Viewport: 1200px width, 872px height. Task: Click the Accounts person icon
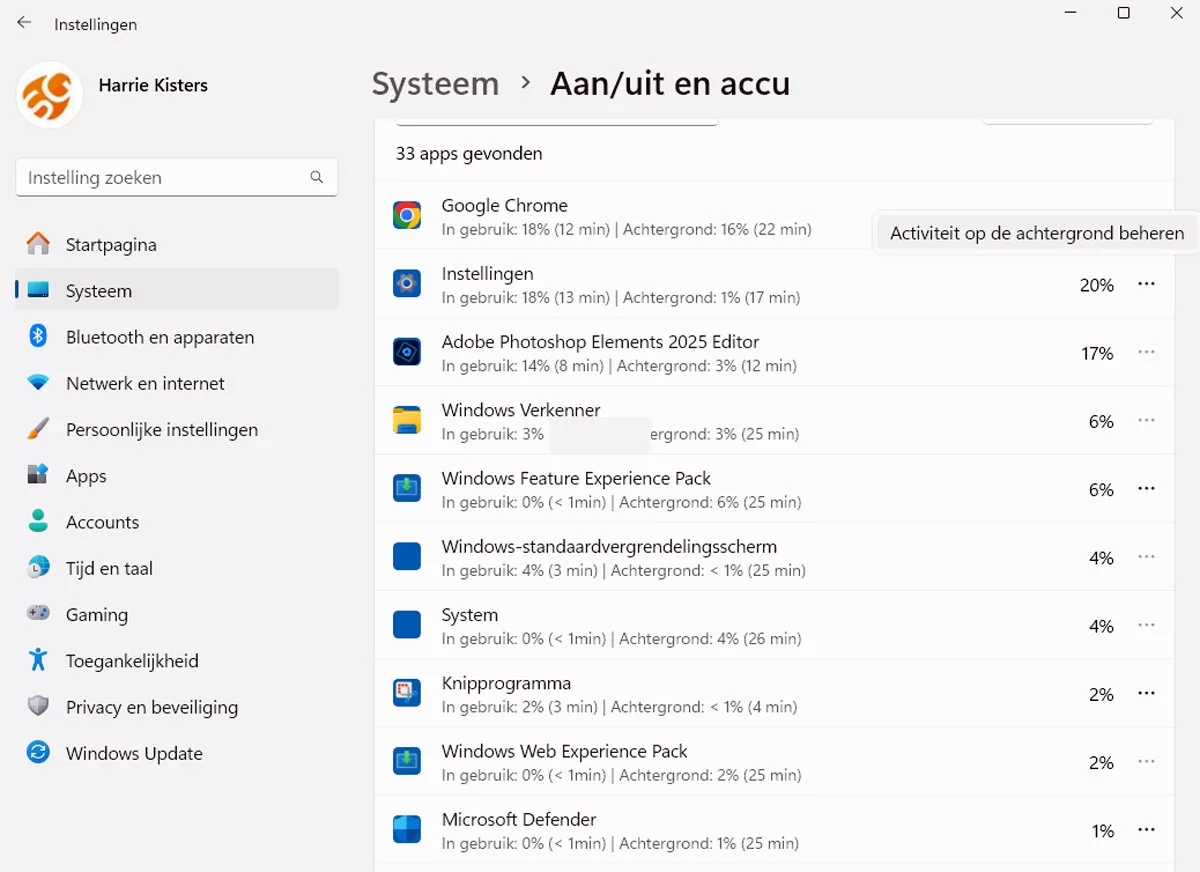pyautogui.click(x=38, y=522)
